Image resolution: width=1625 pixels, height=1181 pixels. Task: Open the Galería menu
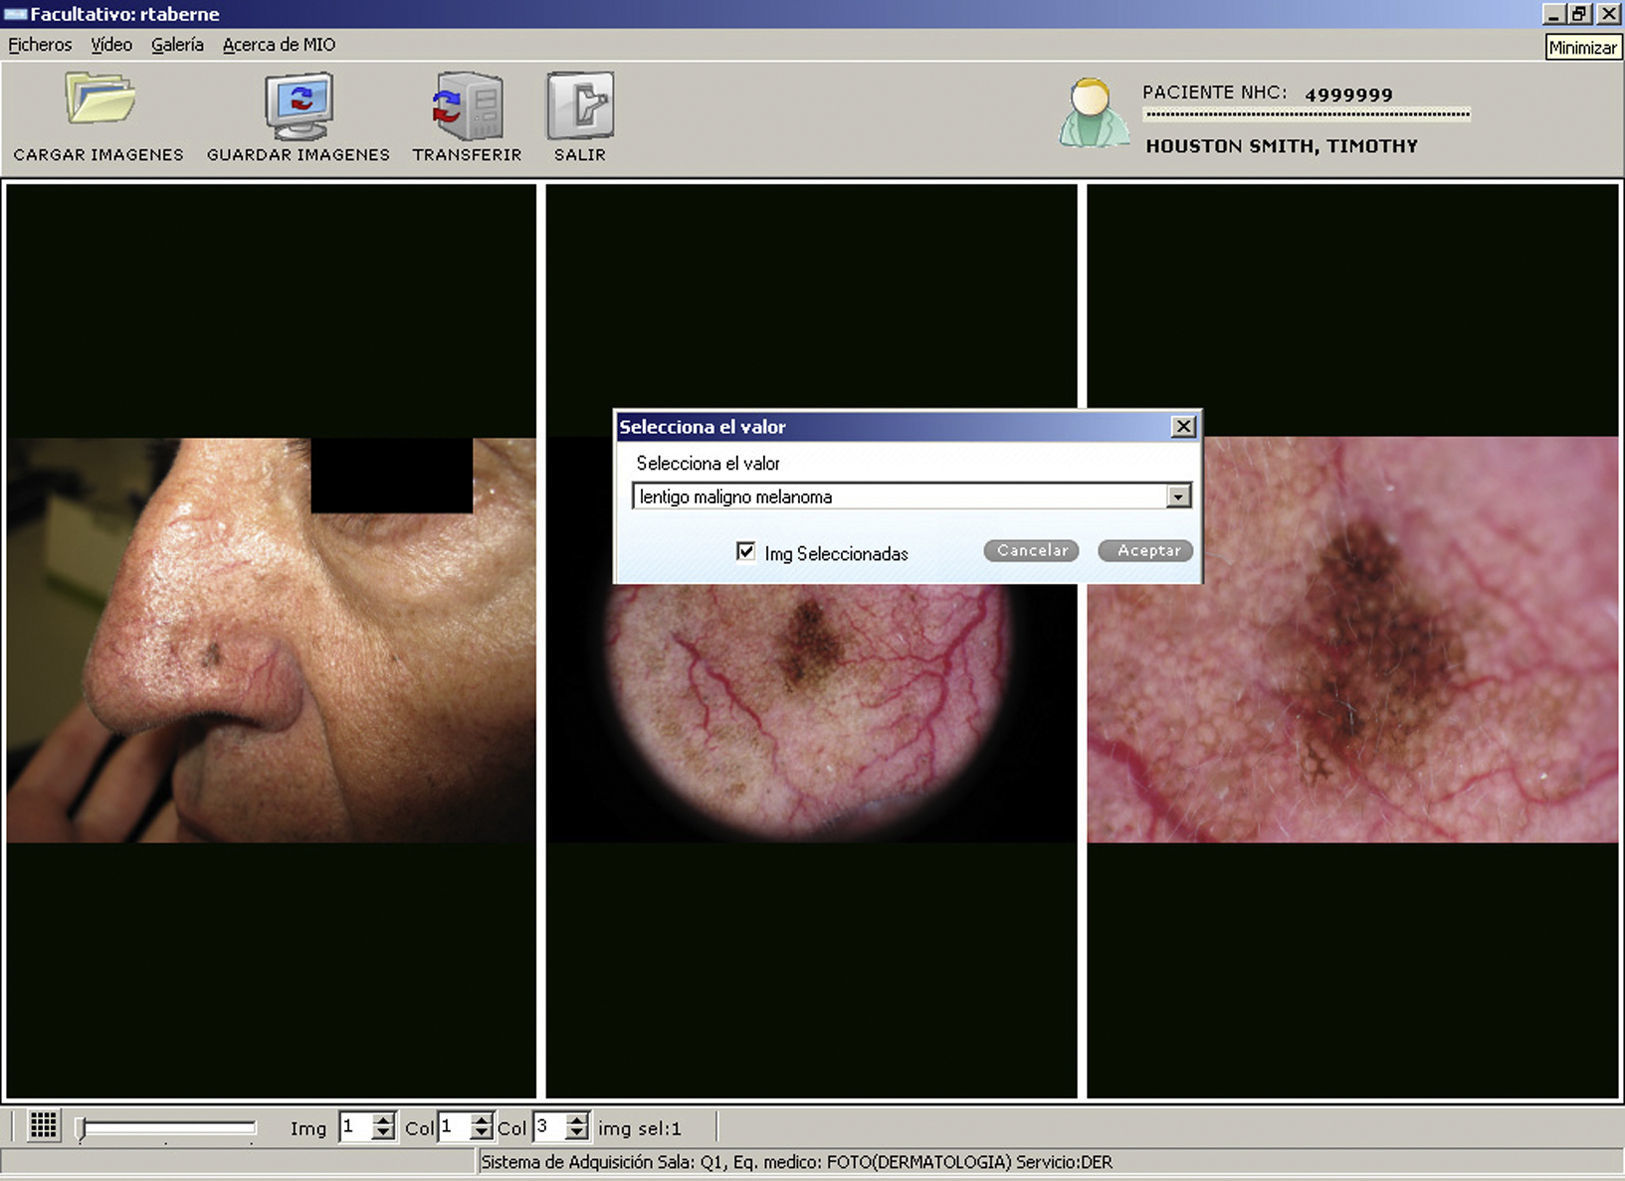[x=177, y=45]
